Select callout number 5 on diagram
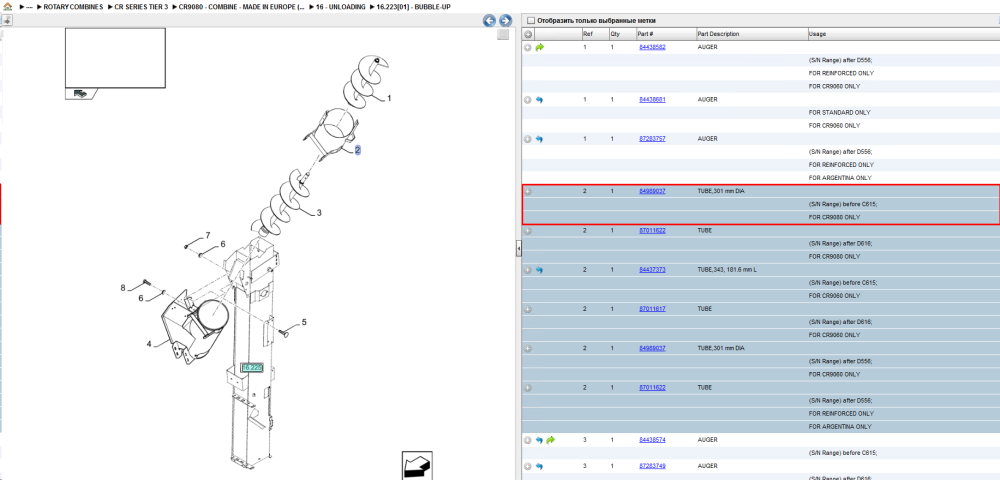Image resolution: width=1000 pixels, height=480 pixels. tap(304, 323)
